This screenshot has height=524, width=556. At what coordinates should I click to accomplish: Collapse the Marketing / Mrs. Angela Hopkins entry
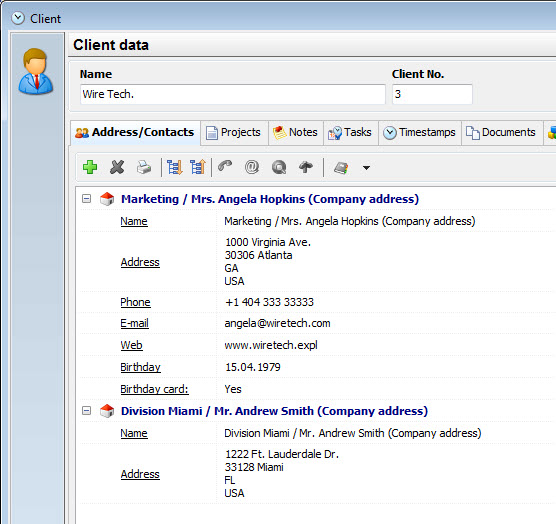point(86,198)
